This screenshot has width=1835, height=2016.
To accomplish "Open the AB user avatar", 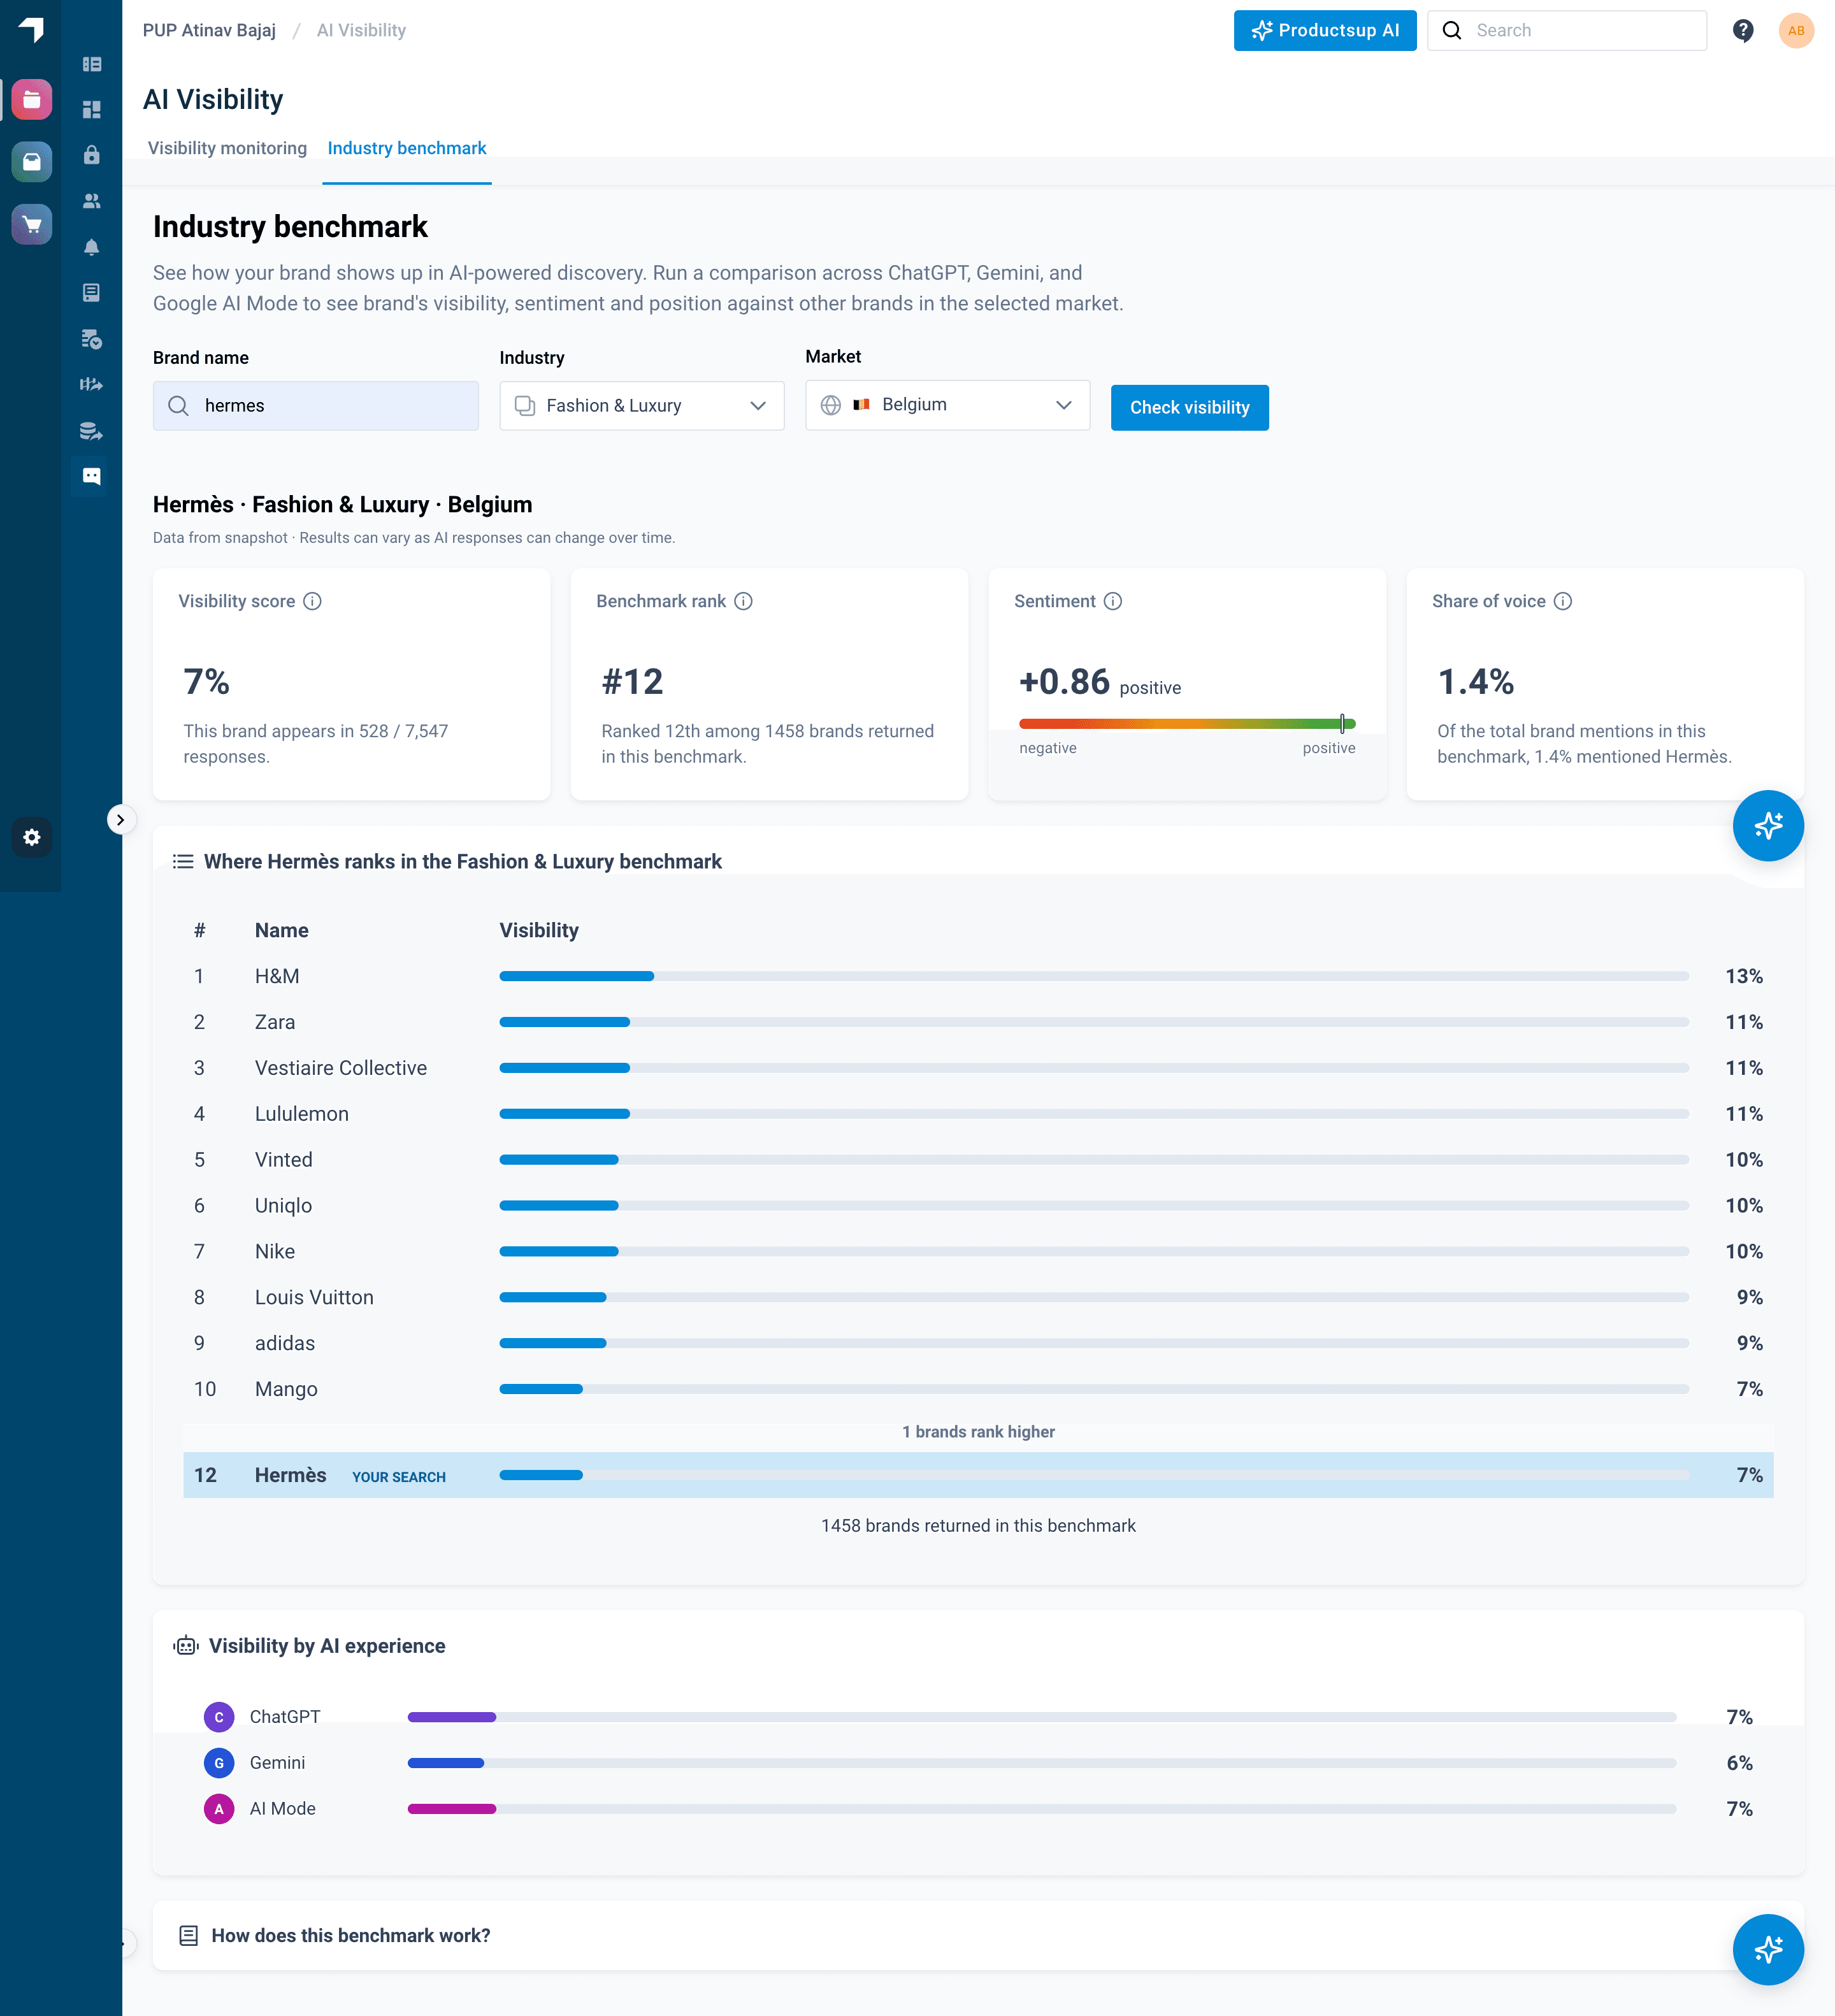I will tap(1796, 30).
